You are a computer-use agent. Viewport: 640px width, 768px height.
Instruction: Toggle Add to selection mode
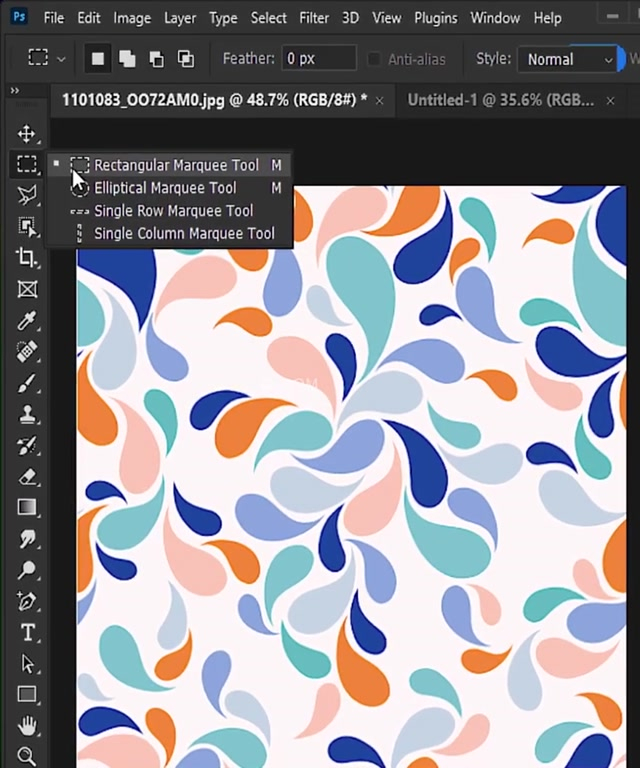coord(127,59)
